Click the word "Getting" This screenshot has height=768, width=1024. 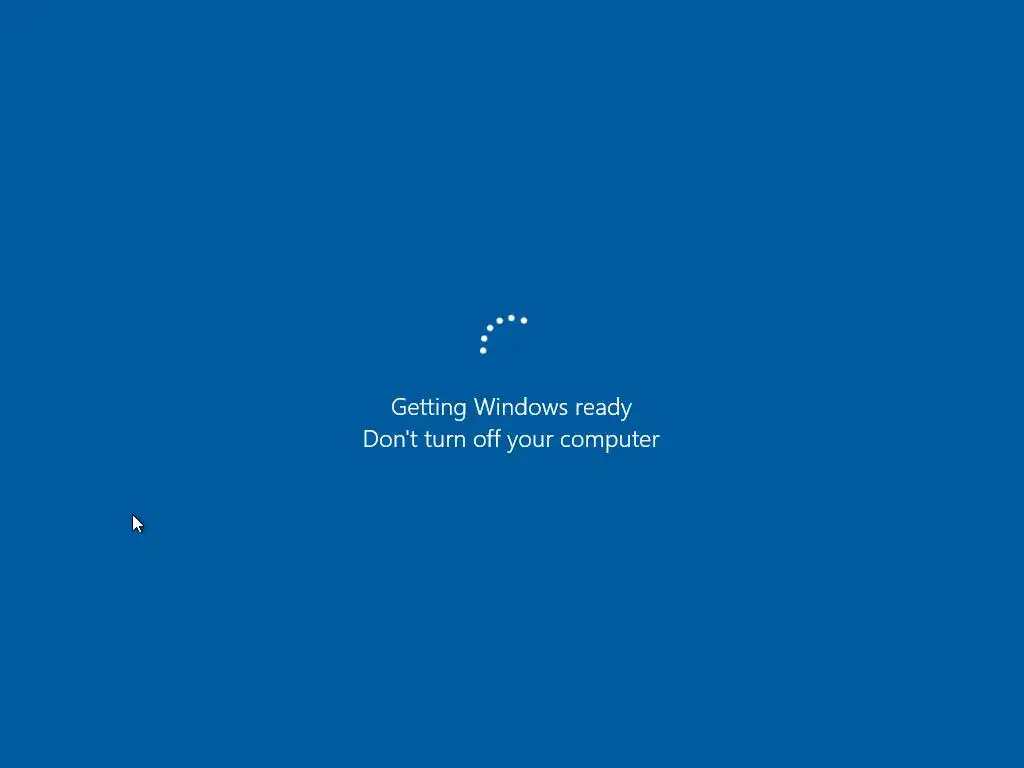[428, 408]
